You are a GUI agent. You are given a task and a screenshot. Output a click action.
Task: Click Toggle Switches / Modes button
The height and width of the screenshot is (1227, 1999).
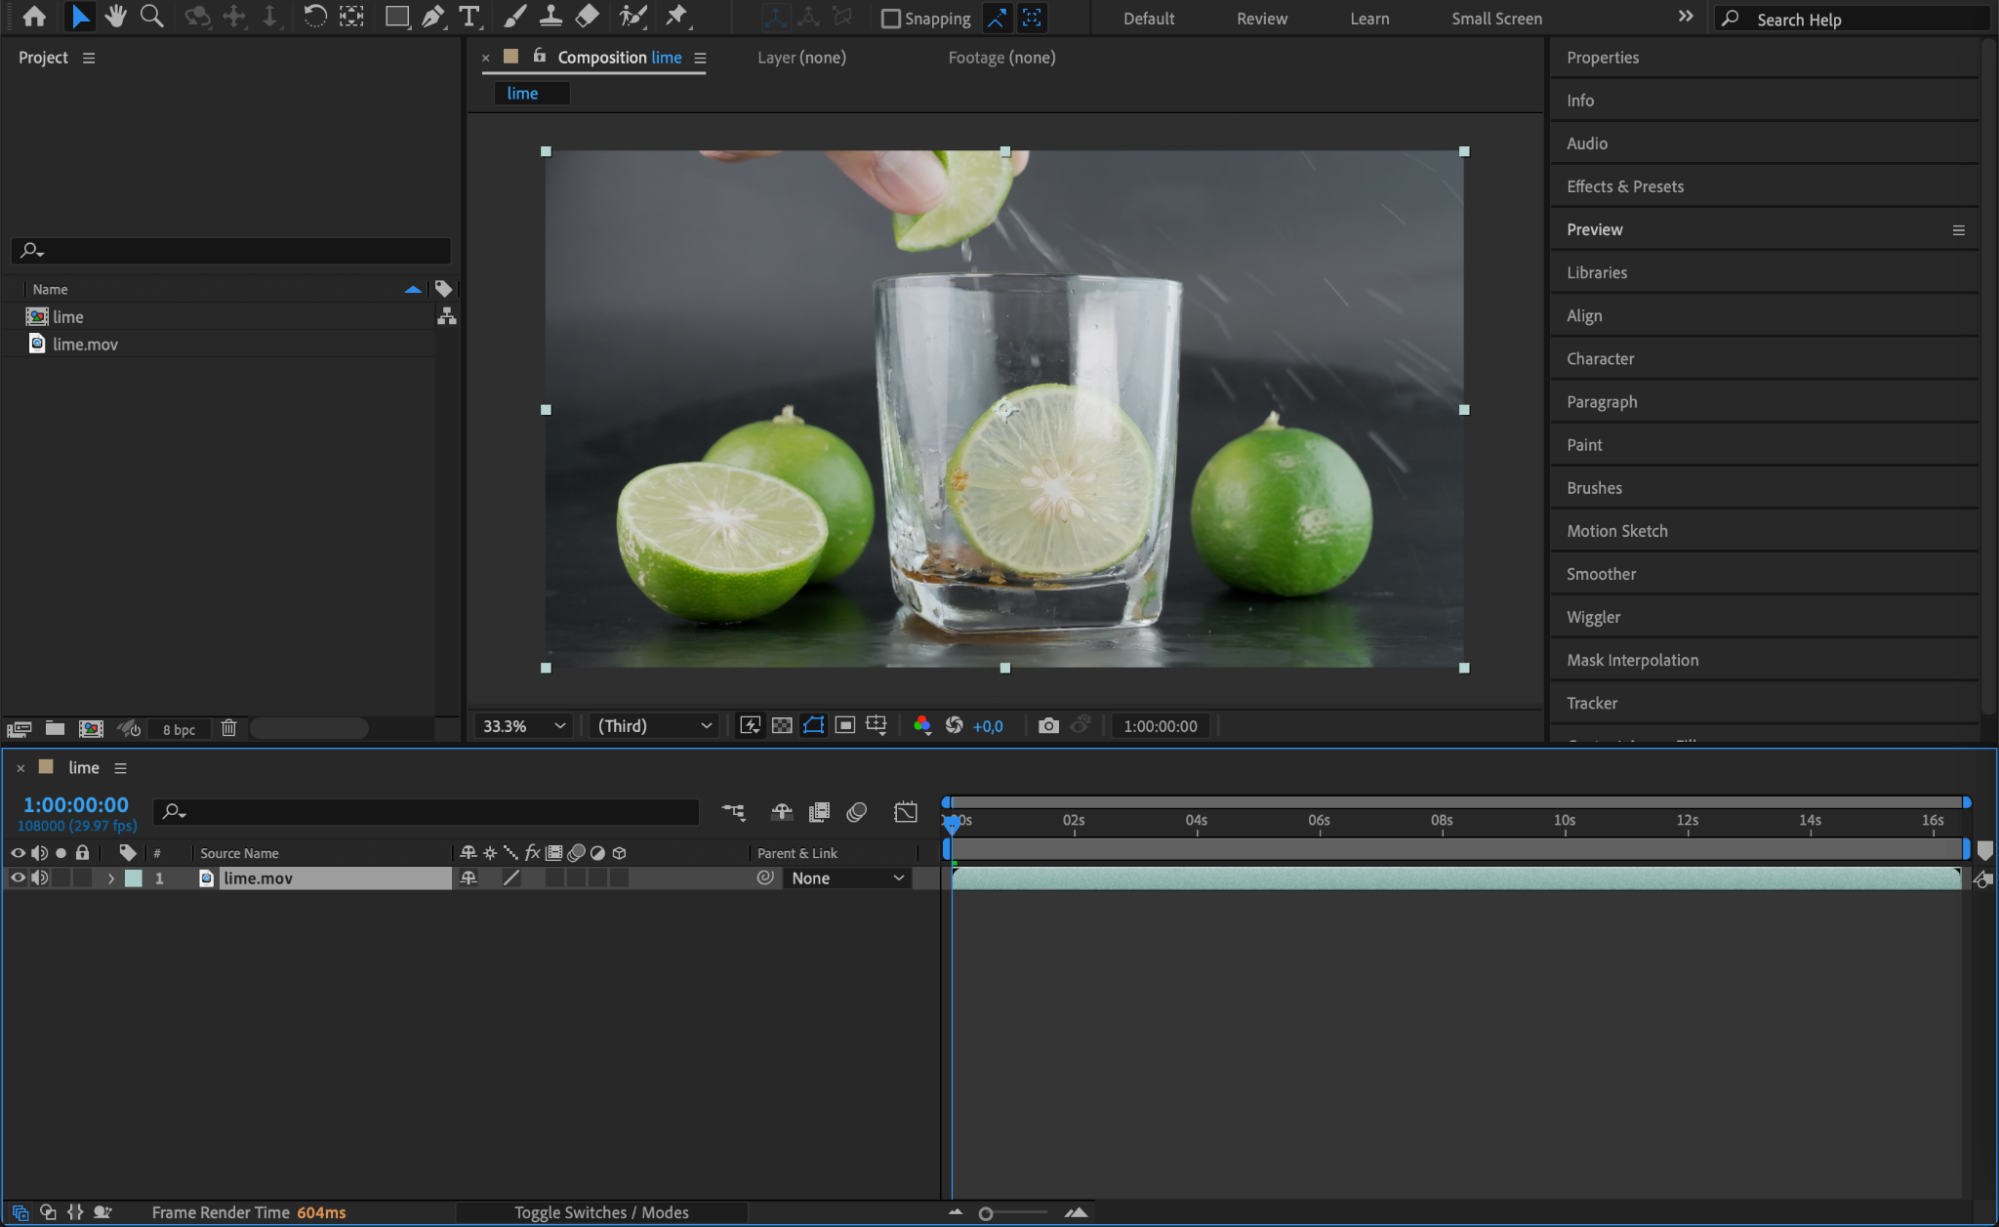(601, 1212)
